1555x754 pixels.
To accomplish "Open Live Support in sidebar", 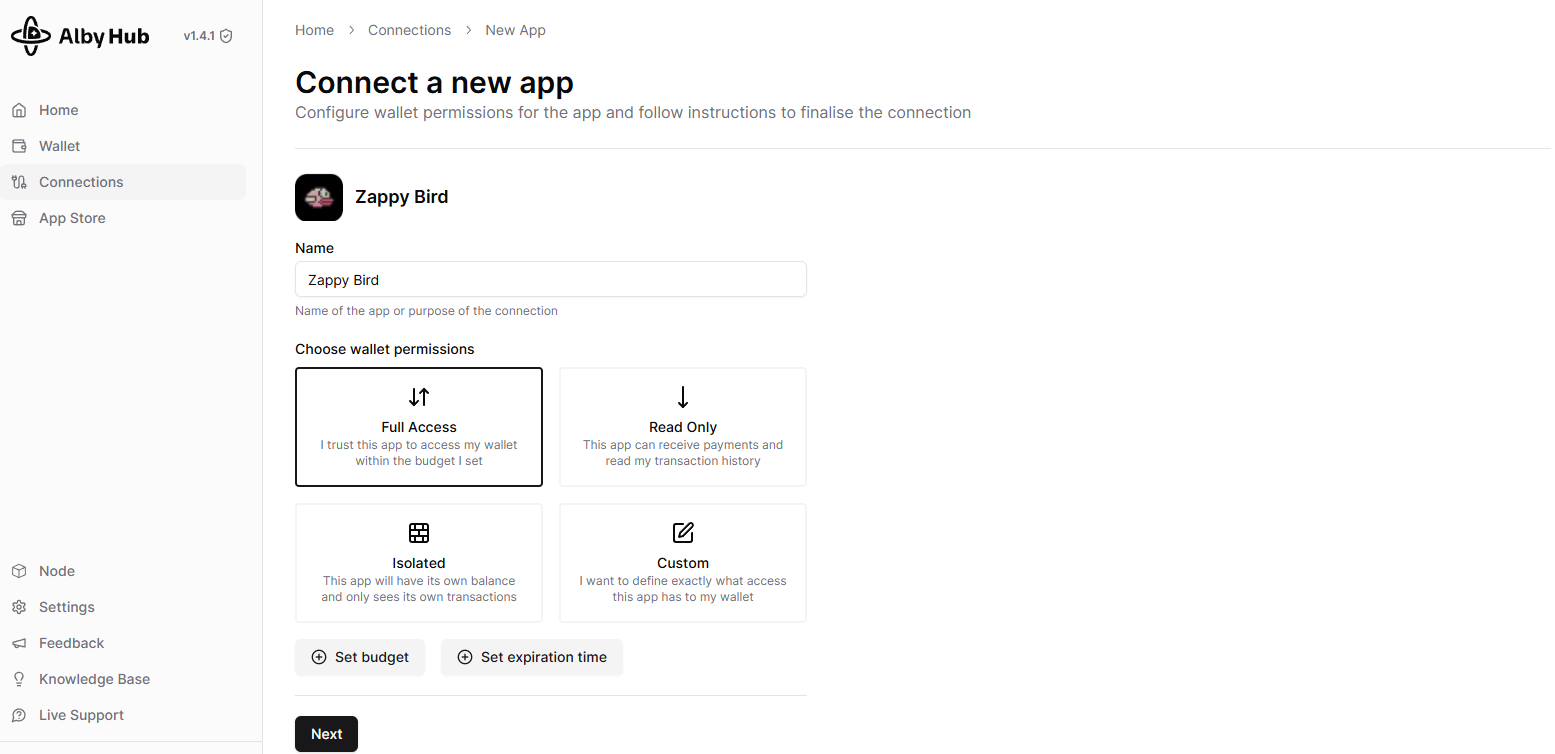I will tap(81, 715).
